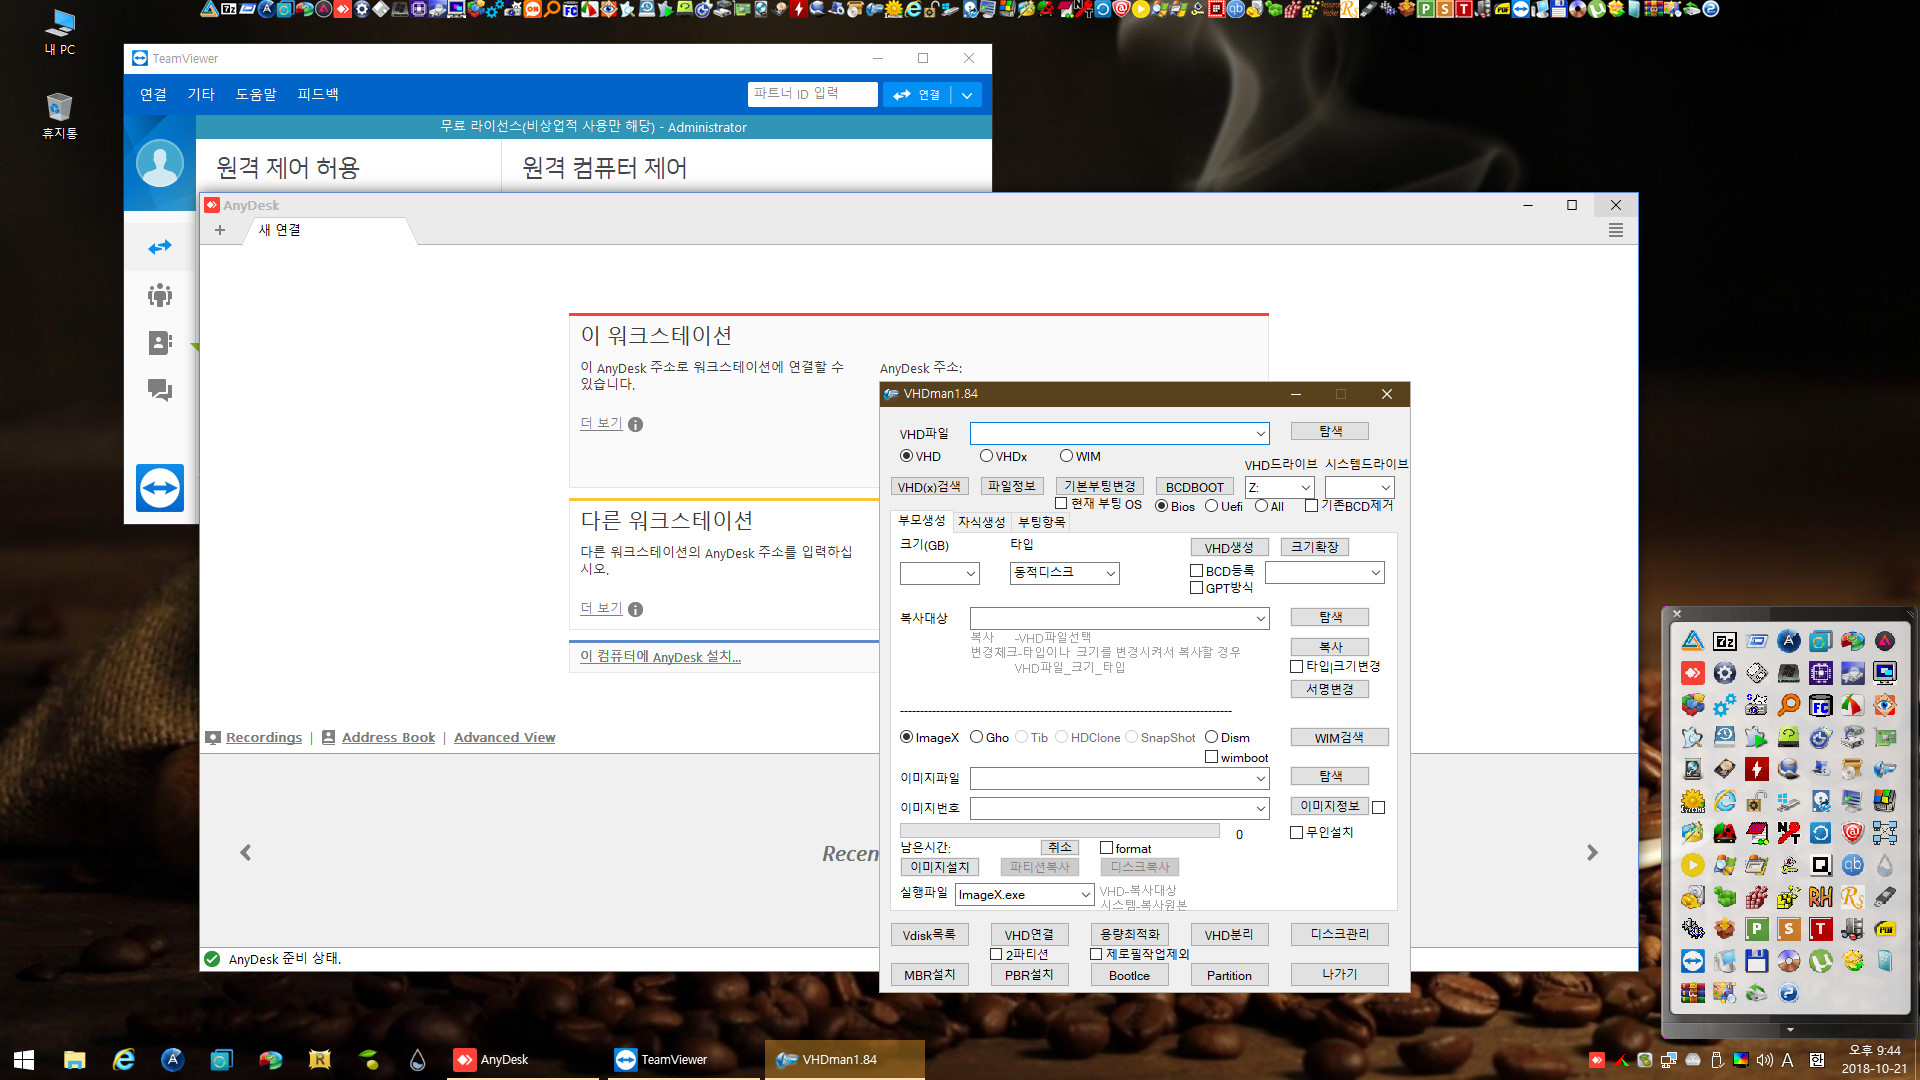
Task: Click the yellow play button icon in the palette
Action: 1692,865
